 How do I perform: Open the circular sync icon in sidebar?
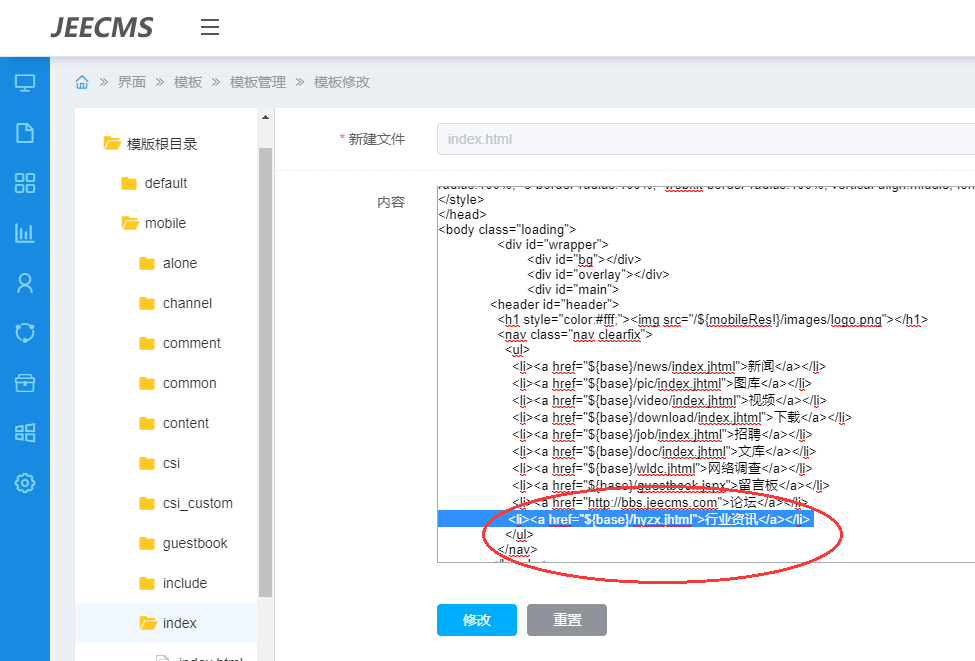25,333
